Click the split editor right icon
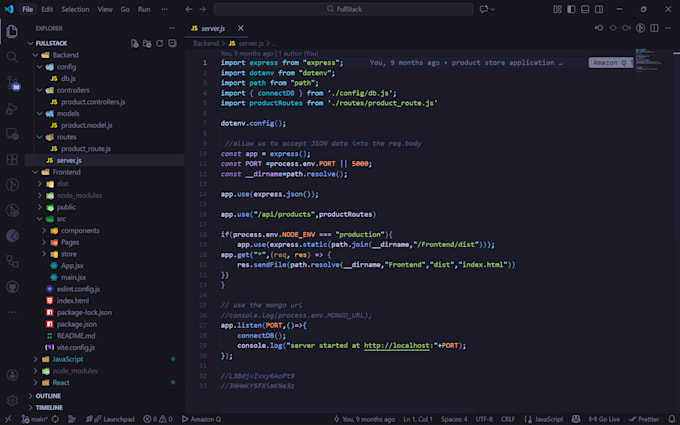 pos(654,28)
